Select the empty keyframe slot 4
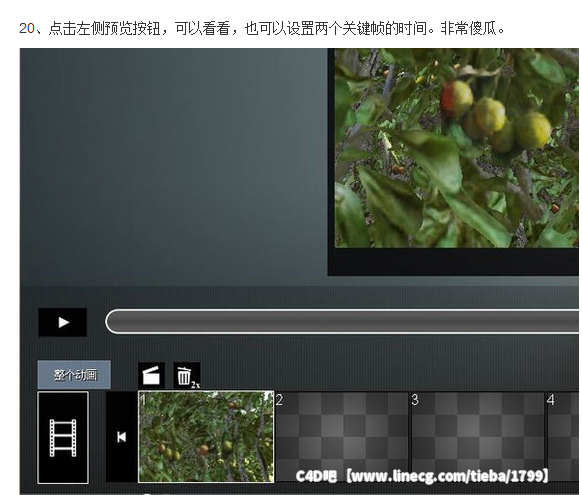This screenshot has height=495, width=582. coord(563,437)
